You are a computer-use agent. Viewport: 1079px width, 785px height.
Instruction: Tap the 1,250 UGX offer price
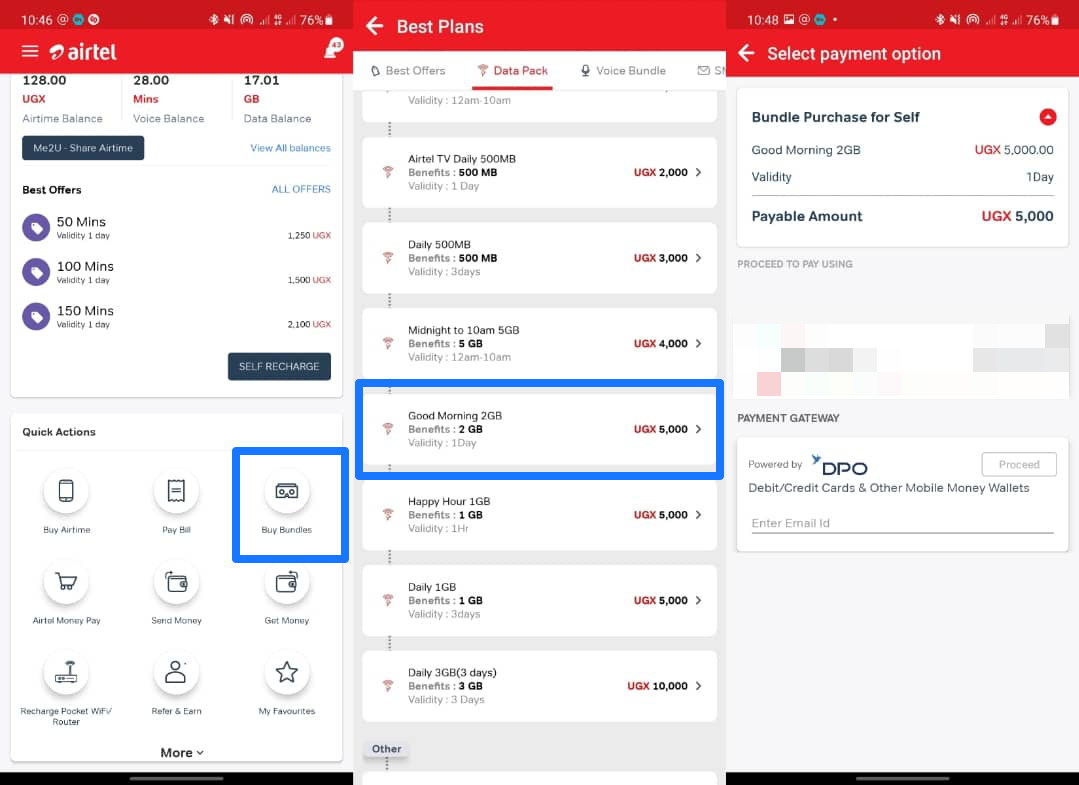(x=309, y=235)
